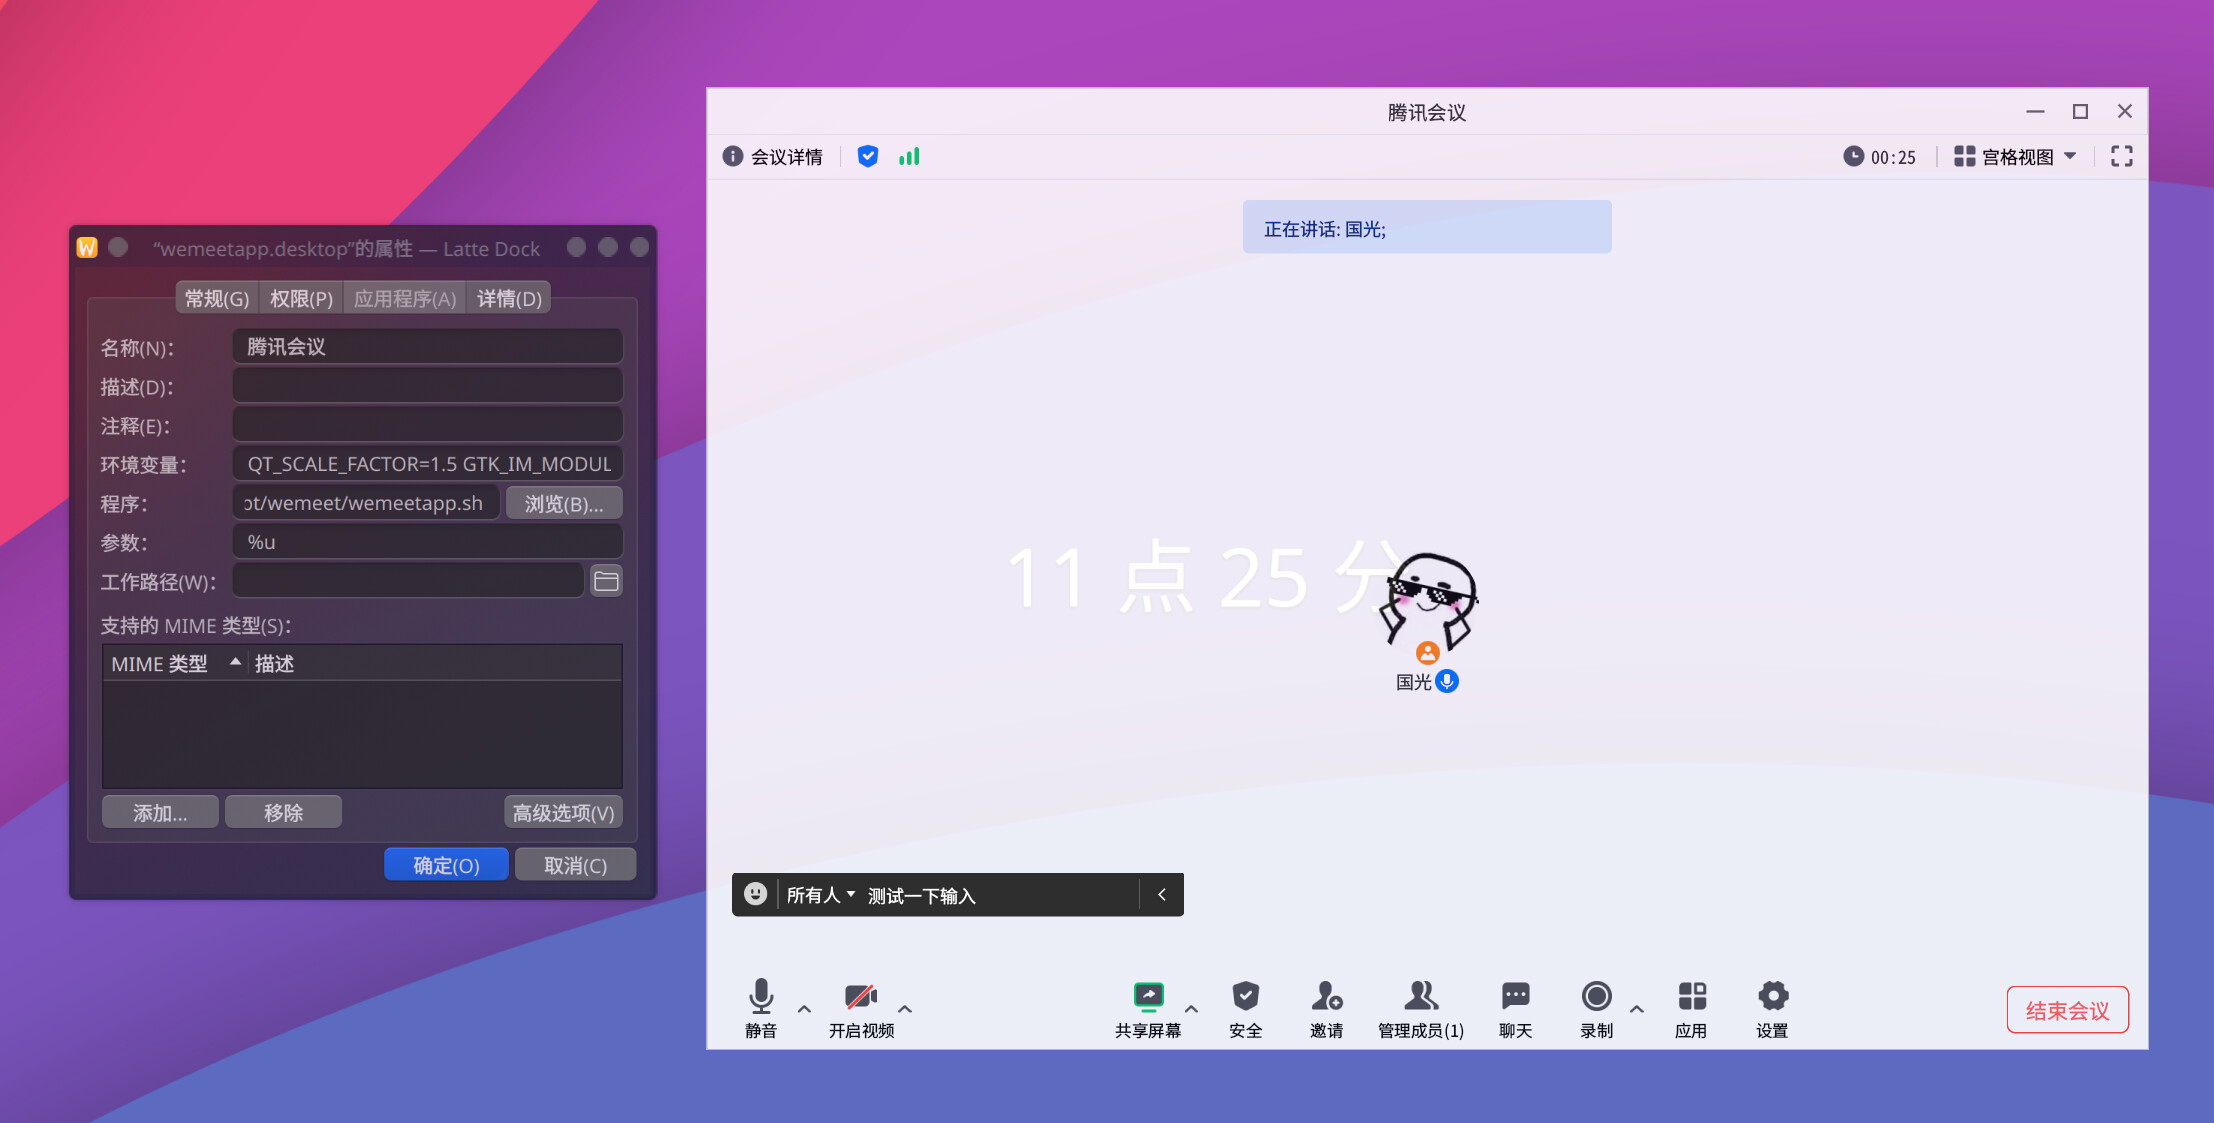Open the 聊天 chat icon
Viewport: 2214px width, 1123px height.
(x=1515, y=1008)
